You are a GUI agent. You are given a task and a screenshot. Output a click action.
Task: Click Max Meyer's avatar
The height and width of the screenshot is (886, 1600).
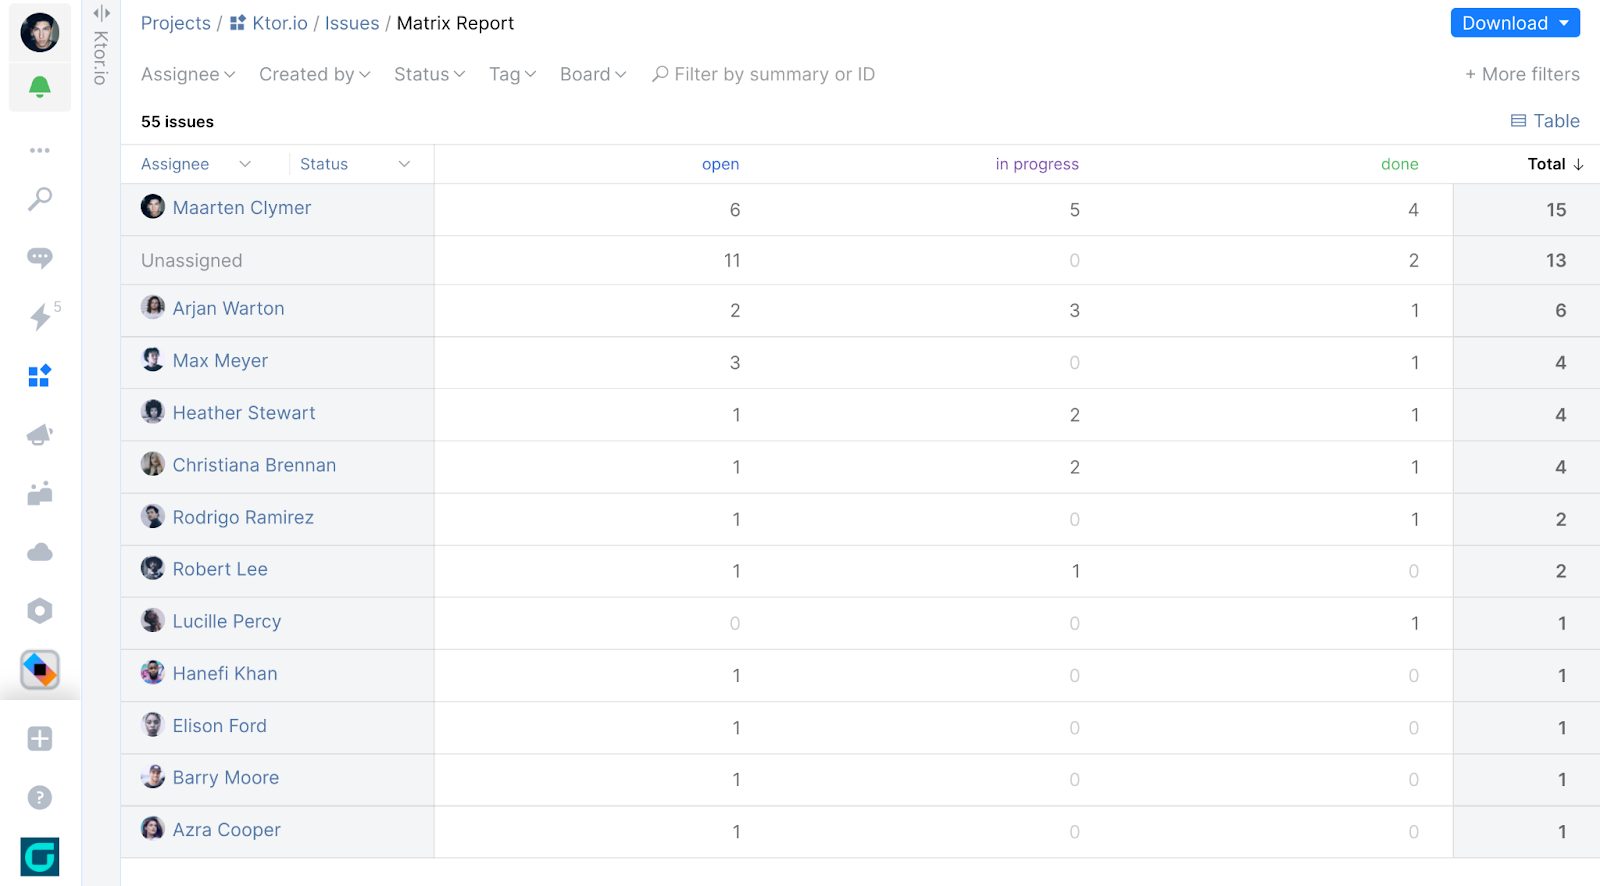point(153,360)
